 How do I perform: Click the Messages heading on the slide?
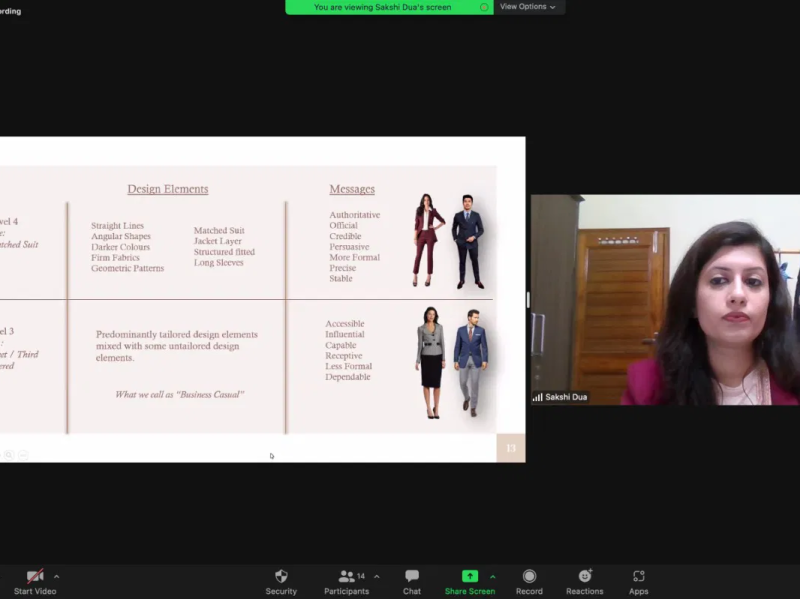pyautogui.click(x=352, y=189)
